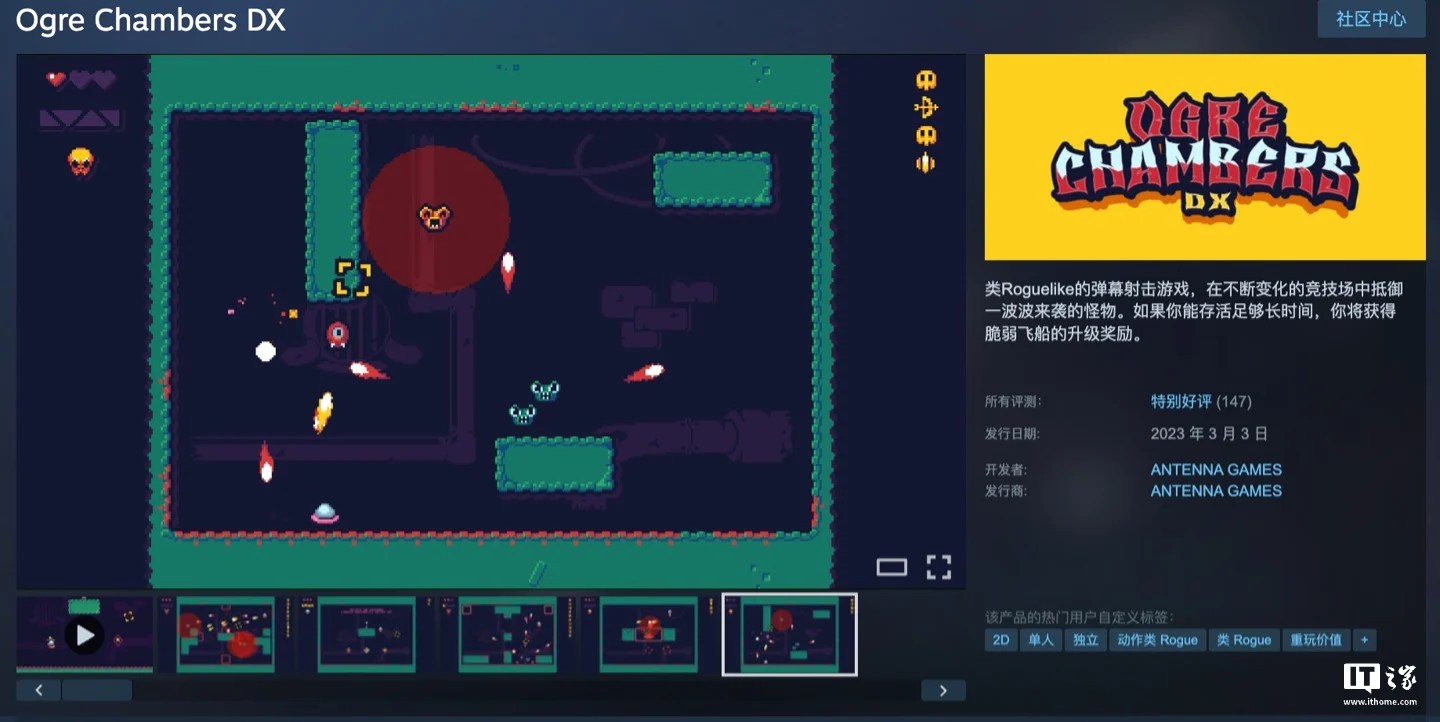Expand the screenshot viewer to fullscreen
1440x722 pixels.
pyautogui.click(x=938, y=567)
